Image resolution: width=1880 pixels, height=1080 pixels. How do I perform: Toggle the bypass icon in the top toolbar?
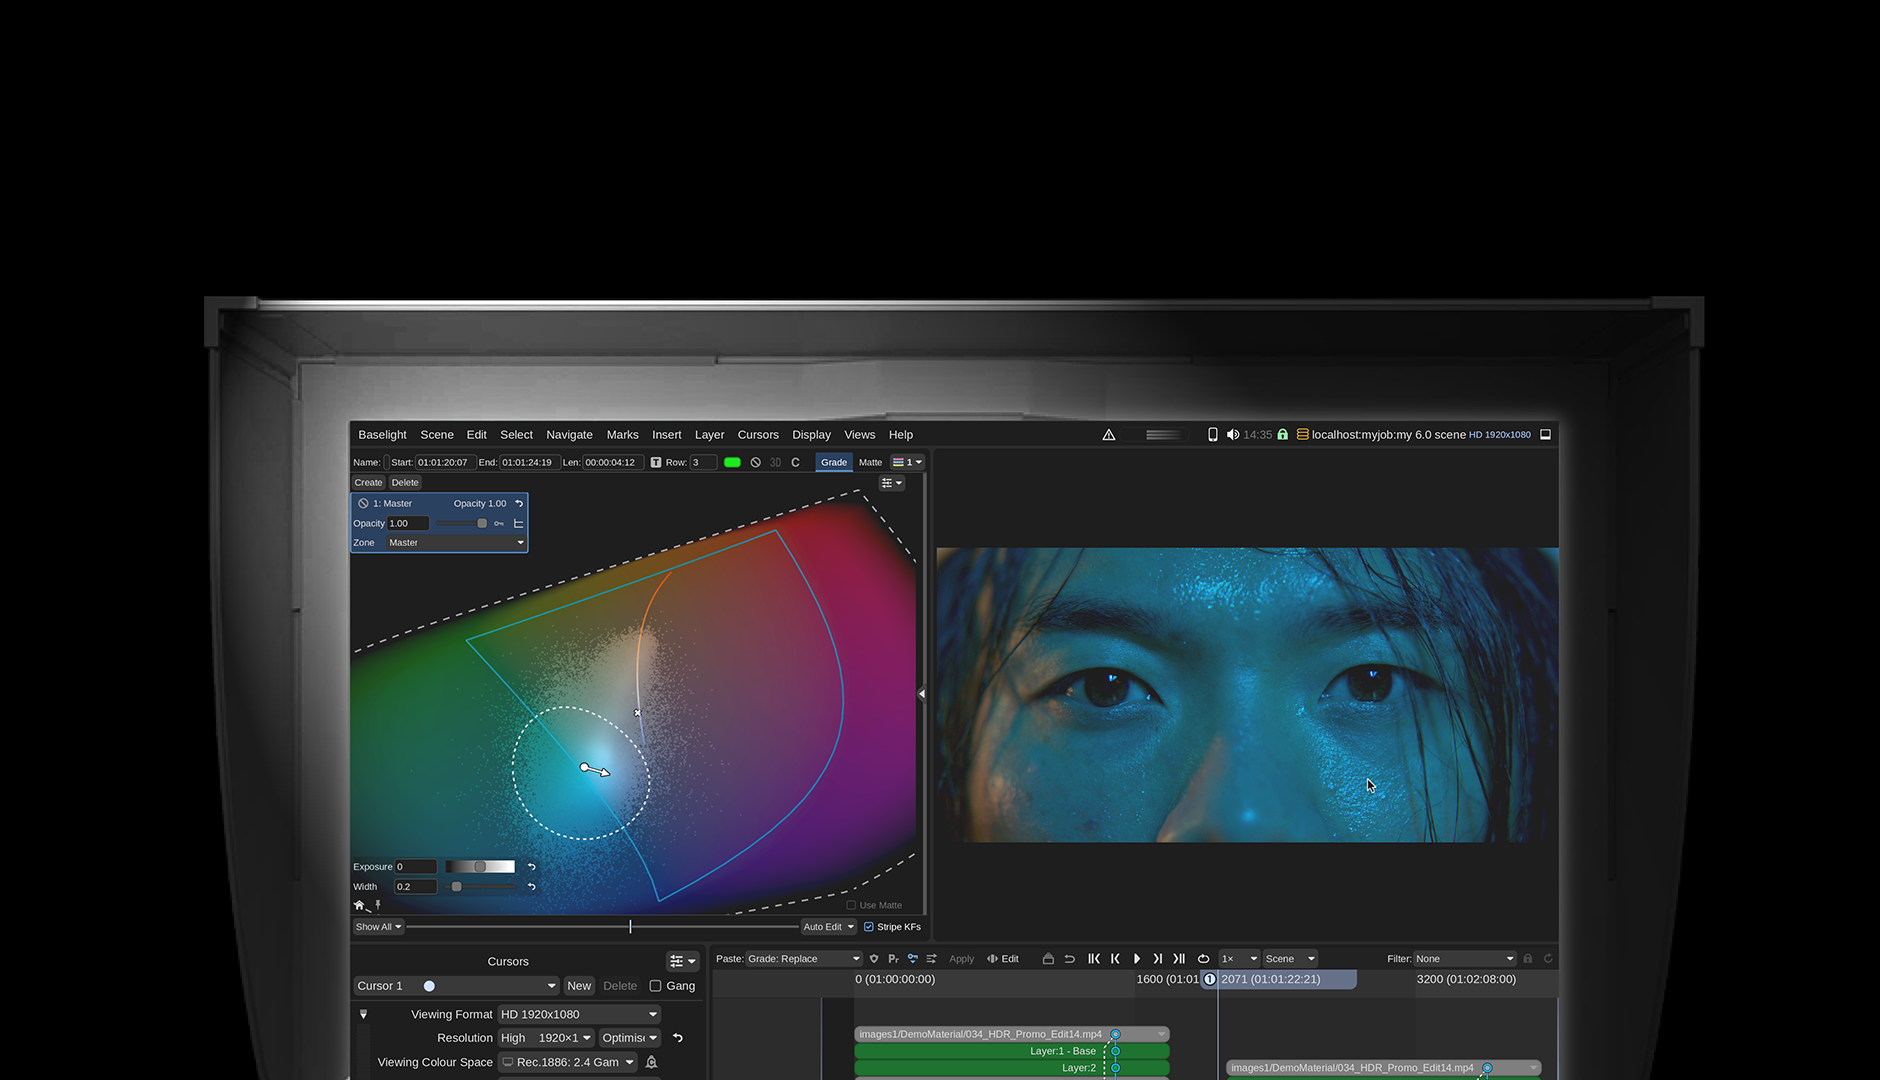756,462
